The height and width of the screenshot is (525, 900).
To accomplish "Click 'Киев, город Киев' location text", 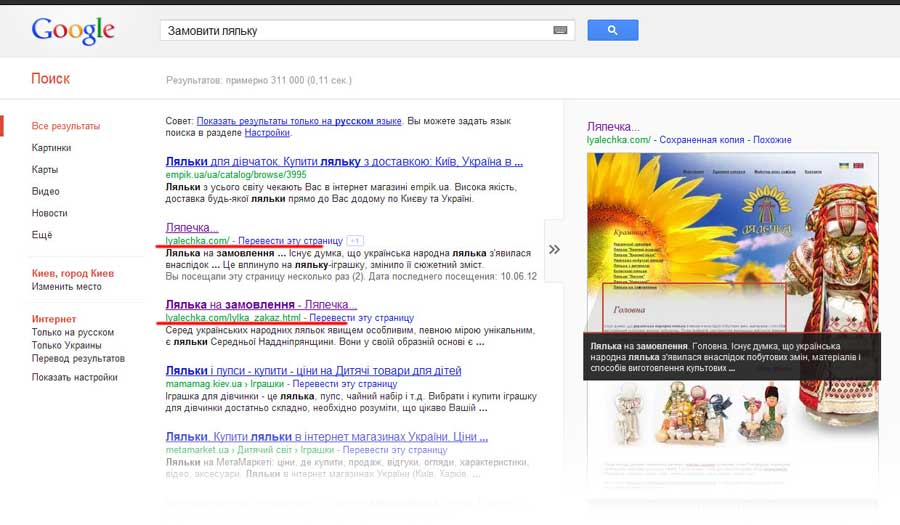I will [73, 273].
